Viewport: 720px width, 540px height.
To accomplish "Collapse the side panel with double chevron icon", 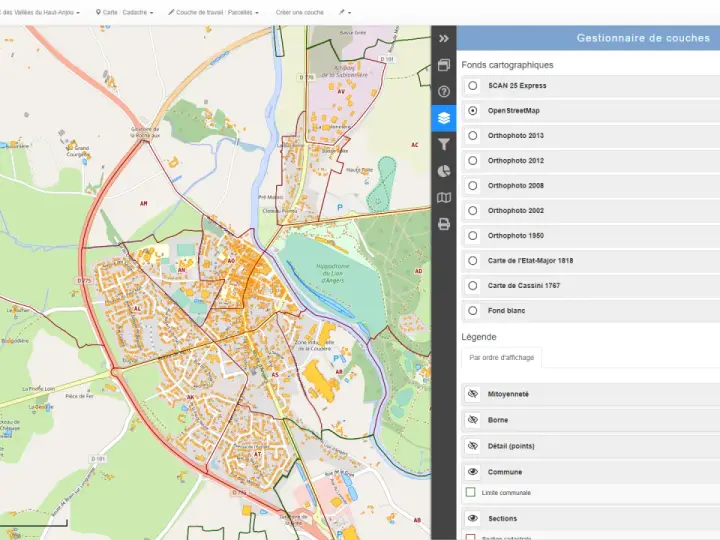I will point(444,39).
